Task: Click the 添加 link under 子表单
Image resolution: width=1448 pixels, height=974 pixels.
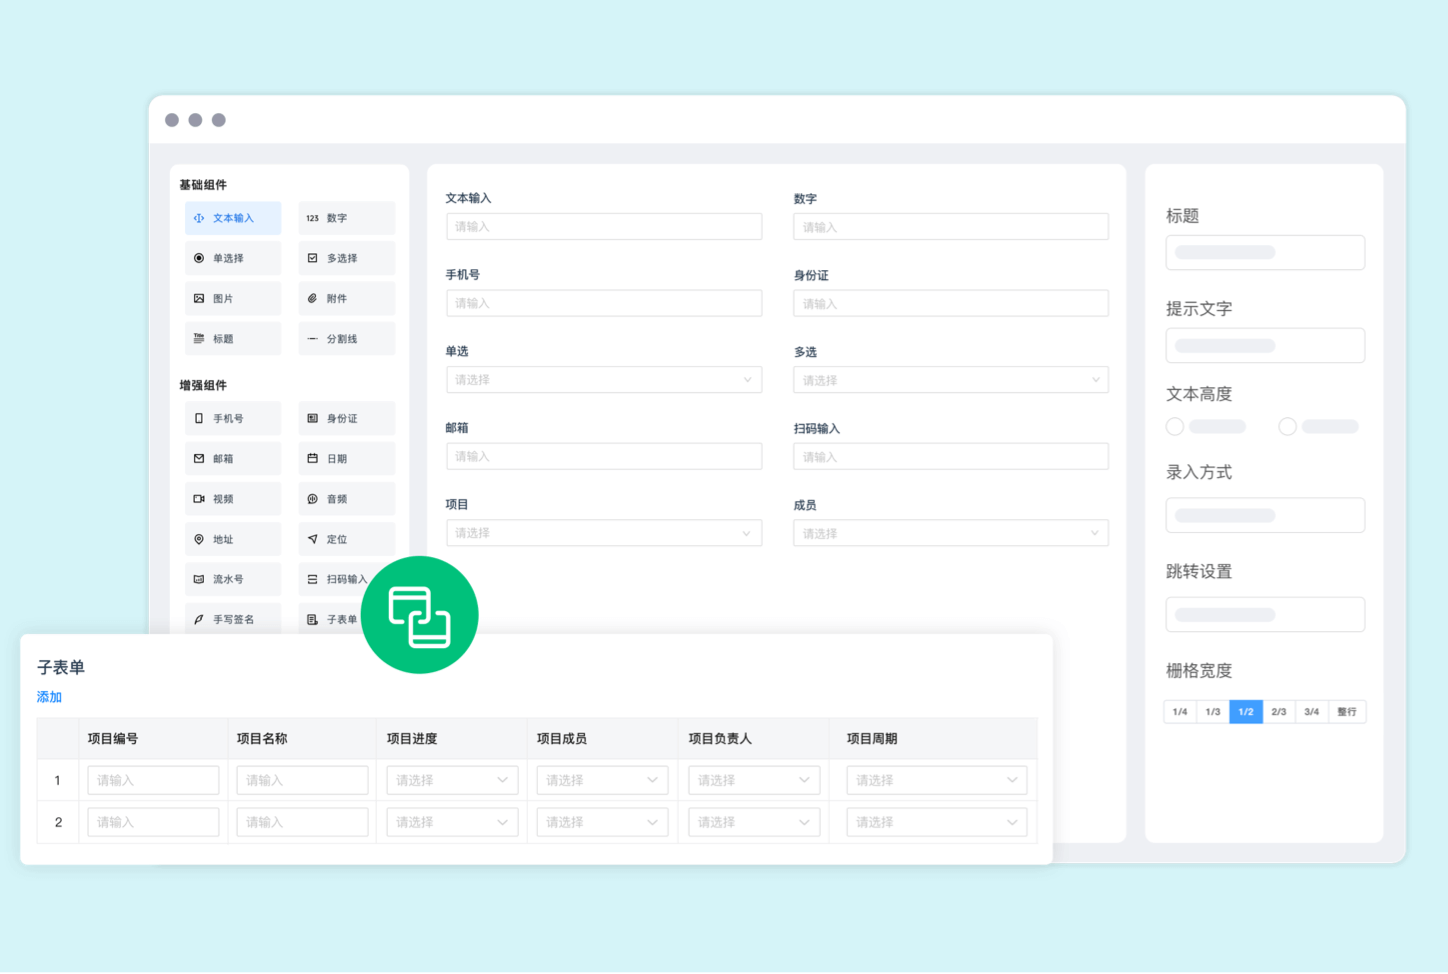Action: (49, 697)
